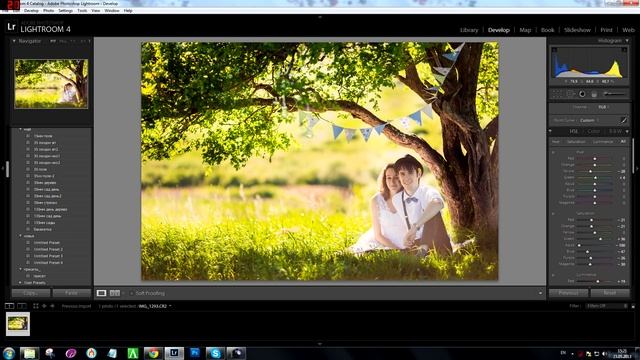Click the Reset button
640x360 pixels.
coord(610,293)
